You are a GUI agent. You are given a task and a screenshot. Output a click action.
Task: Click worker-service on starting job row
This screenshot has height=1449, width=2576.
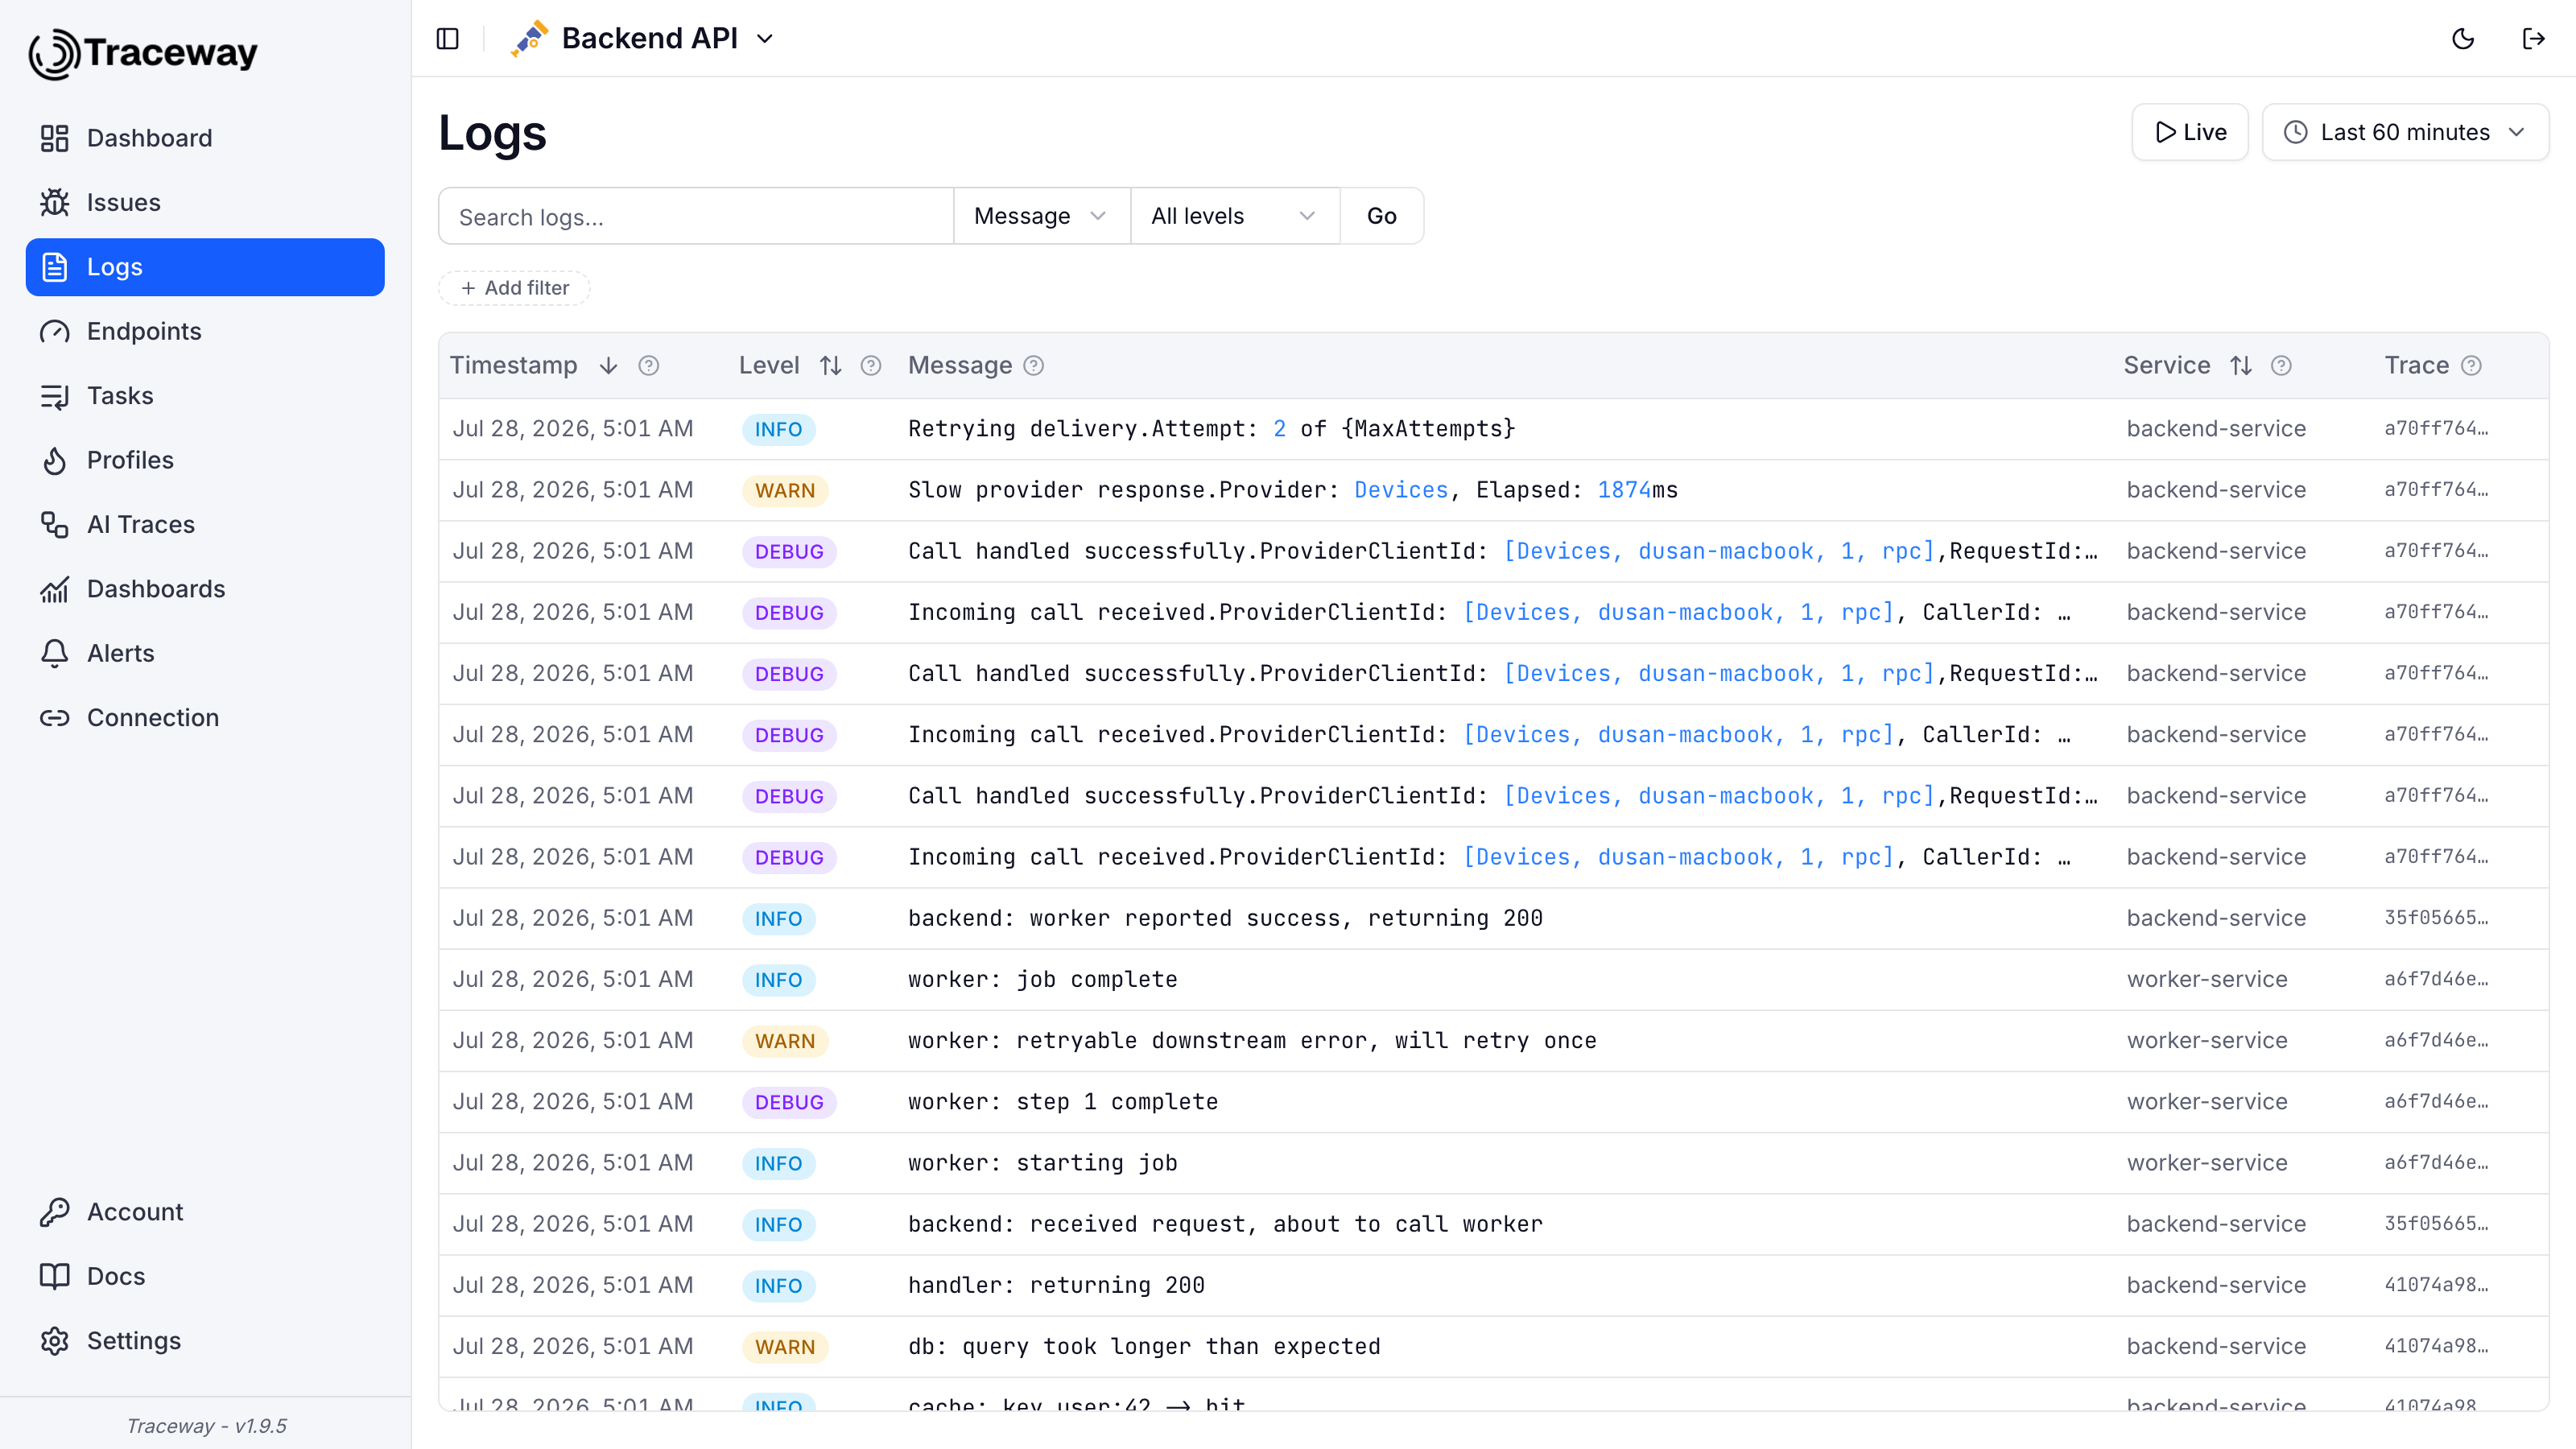click(x=2207, y=1163)
